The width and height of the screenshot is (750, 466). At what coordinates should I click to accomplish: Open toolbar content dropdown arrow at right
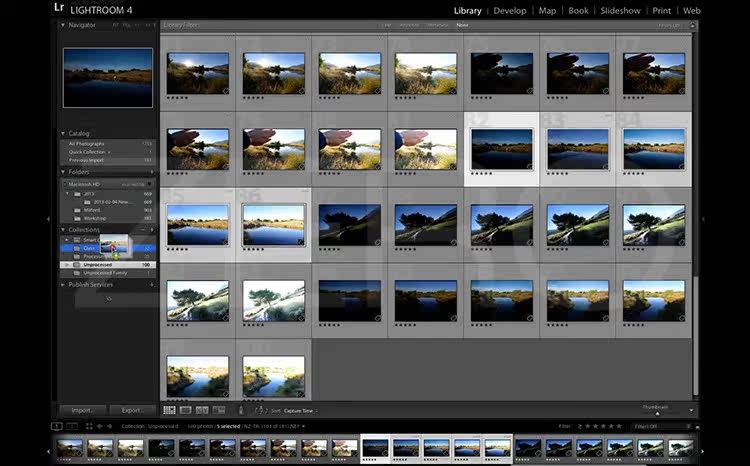(691, 411)
